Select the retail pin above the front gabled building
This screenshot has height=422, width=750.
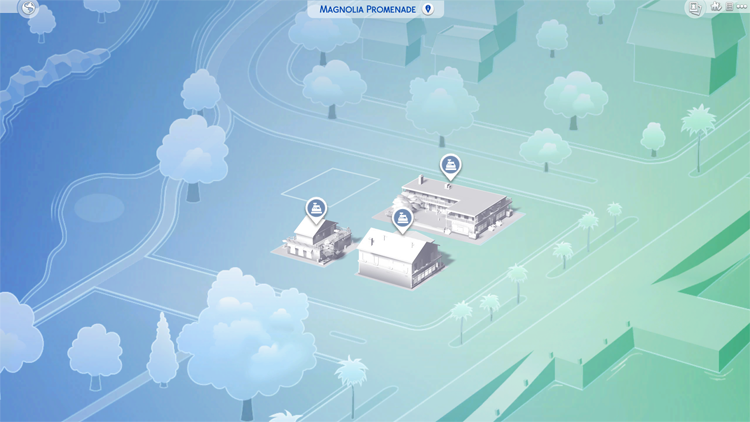tap(402, 220)
